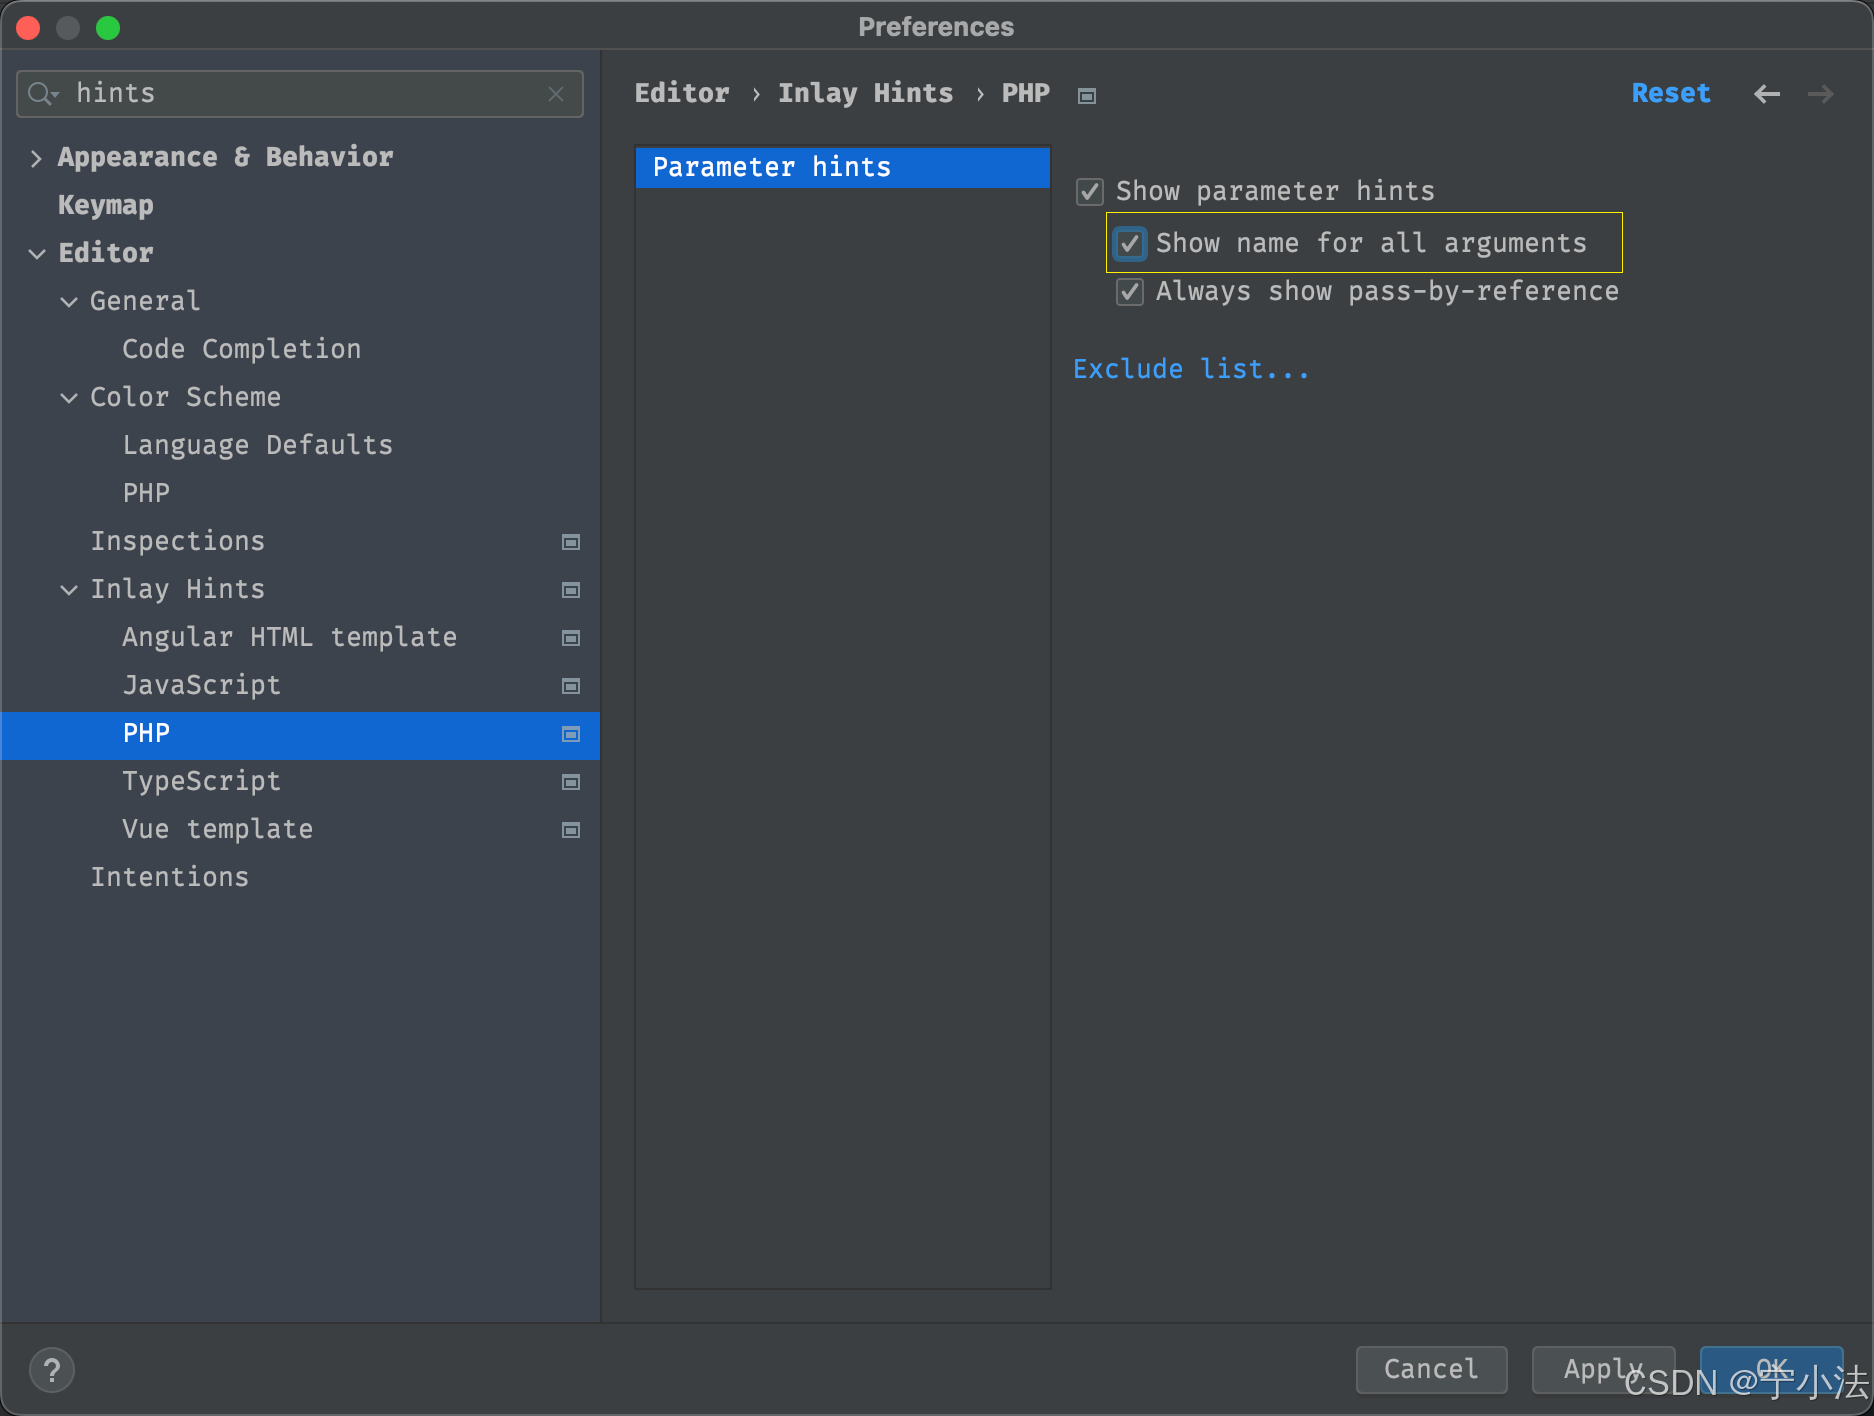Open the Exclude list dialog
1874x1416 pixels.
click(1191, 368)
